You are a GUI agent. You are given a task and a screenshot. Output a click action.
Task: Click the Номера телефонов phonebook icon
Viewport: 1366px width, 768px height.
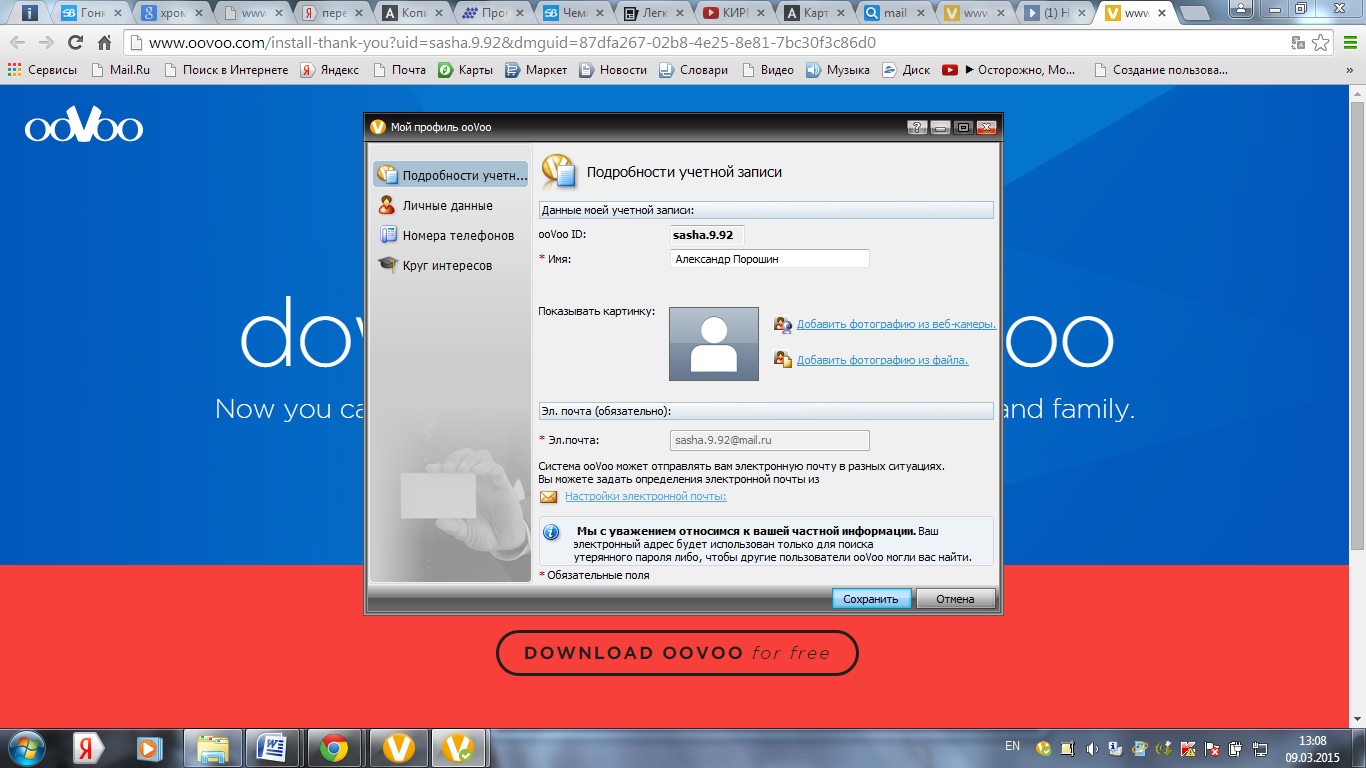click(388, 235)
